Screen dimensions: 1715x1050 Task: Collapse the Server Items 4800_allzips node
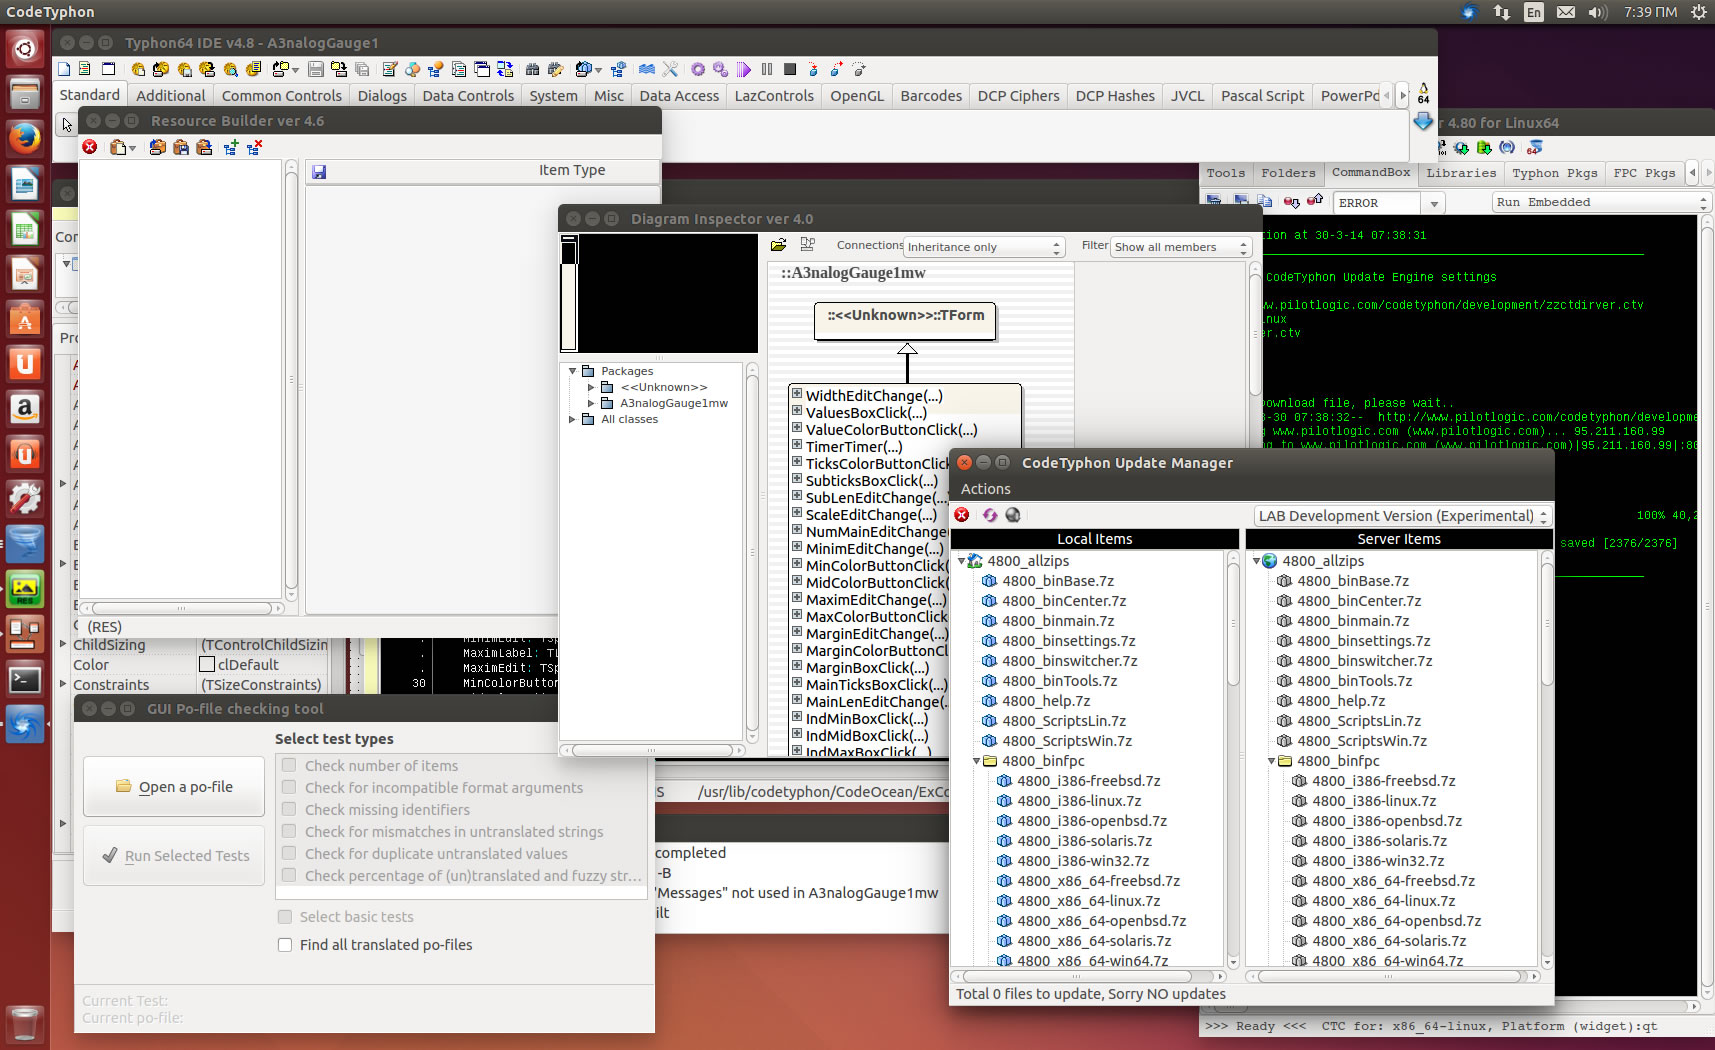(x=1257, y=561)
